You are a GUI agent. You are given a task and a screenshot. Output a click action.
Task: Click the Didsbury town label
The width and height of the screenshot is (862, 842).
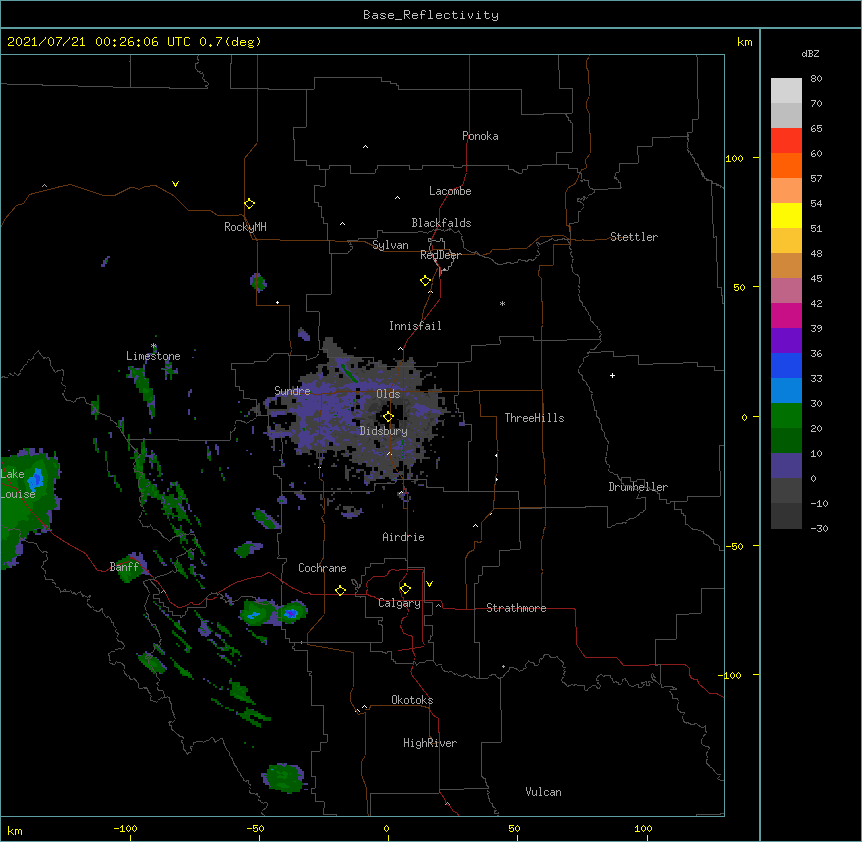[x=384, y=431]
